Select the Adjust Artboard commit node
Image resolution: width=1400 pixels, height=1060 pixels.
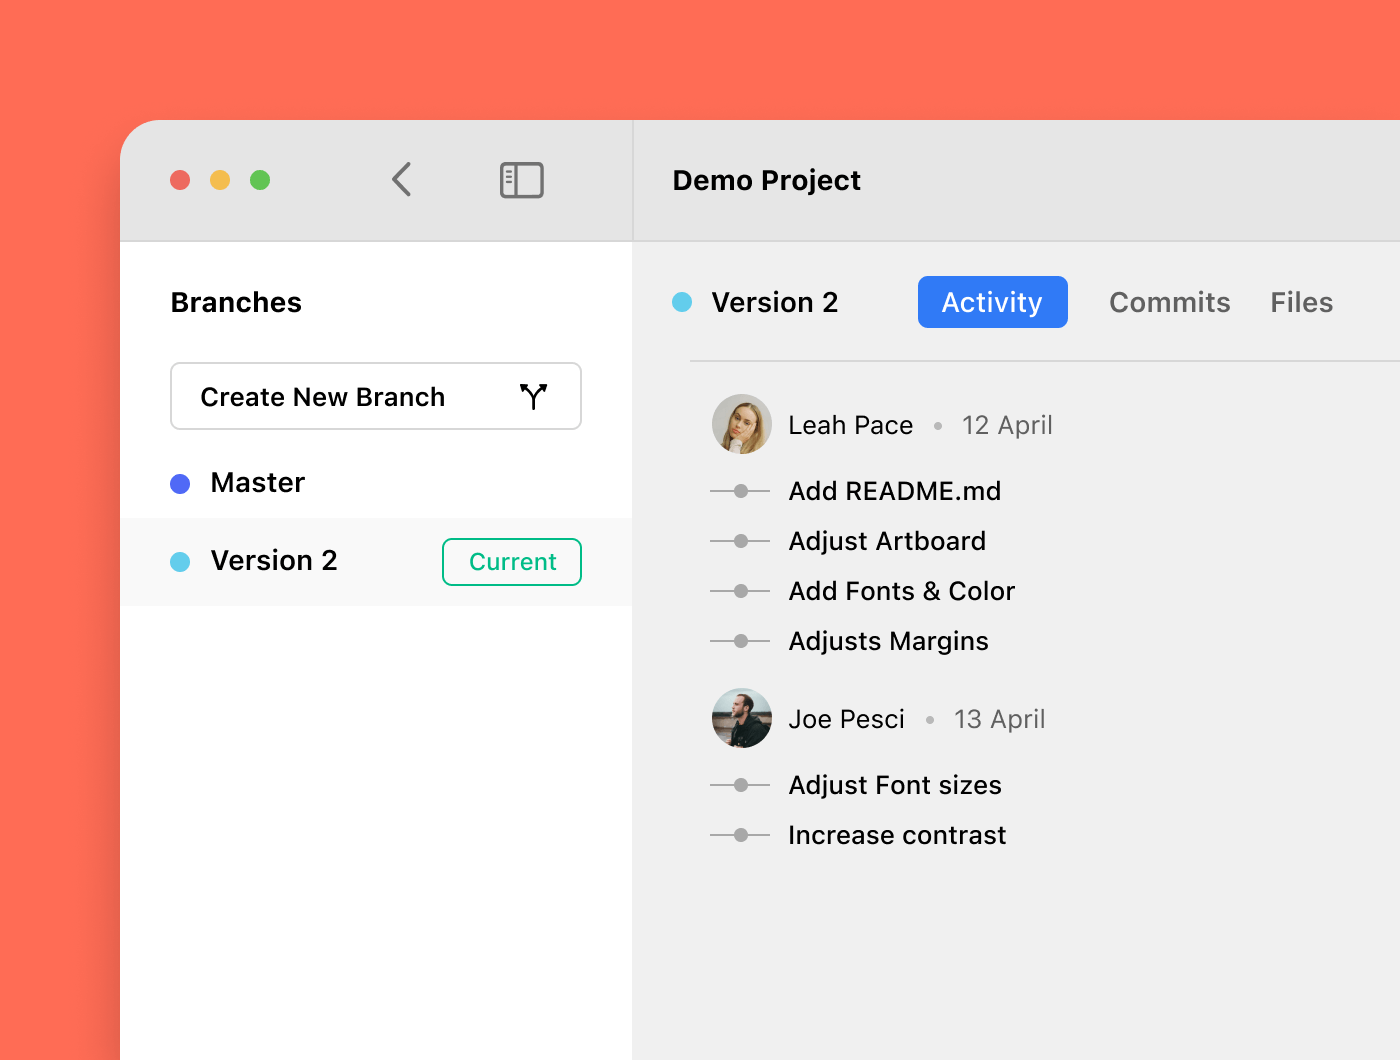coord(741,541)
